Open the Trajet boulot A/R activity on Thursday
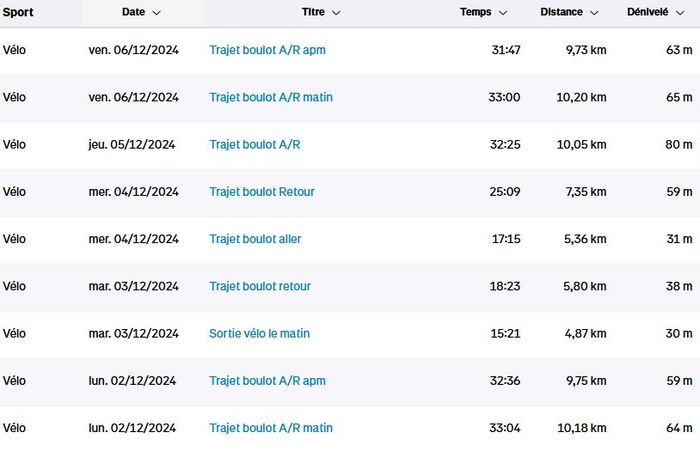The width and height of the screenshot is (700, 451). (x=254, y=144)
